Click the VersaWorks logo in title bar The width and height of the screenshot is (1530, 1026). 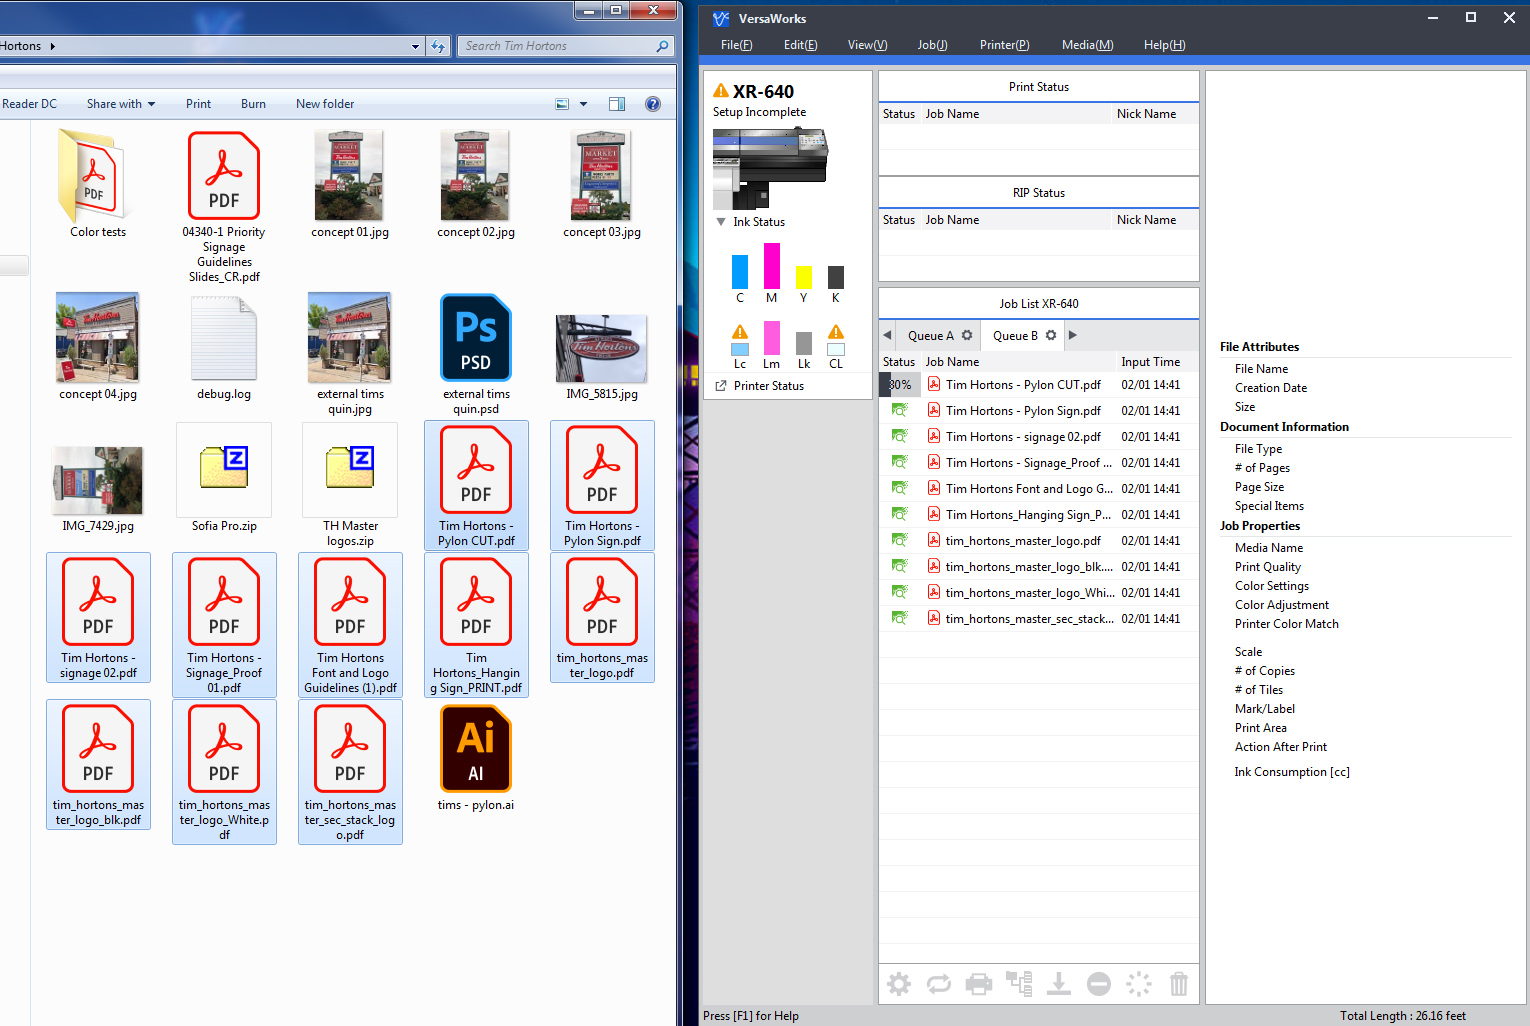[x=721, y=18]
